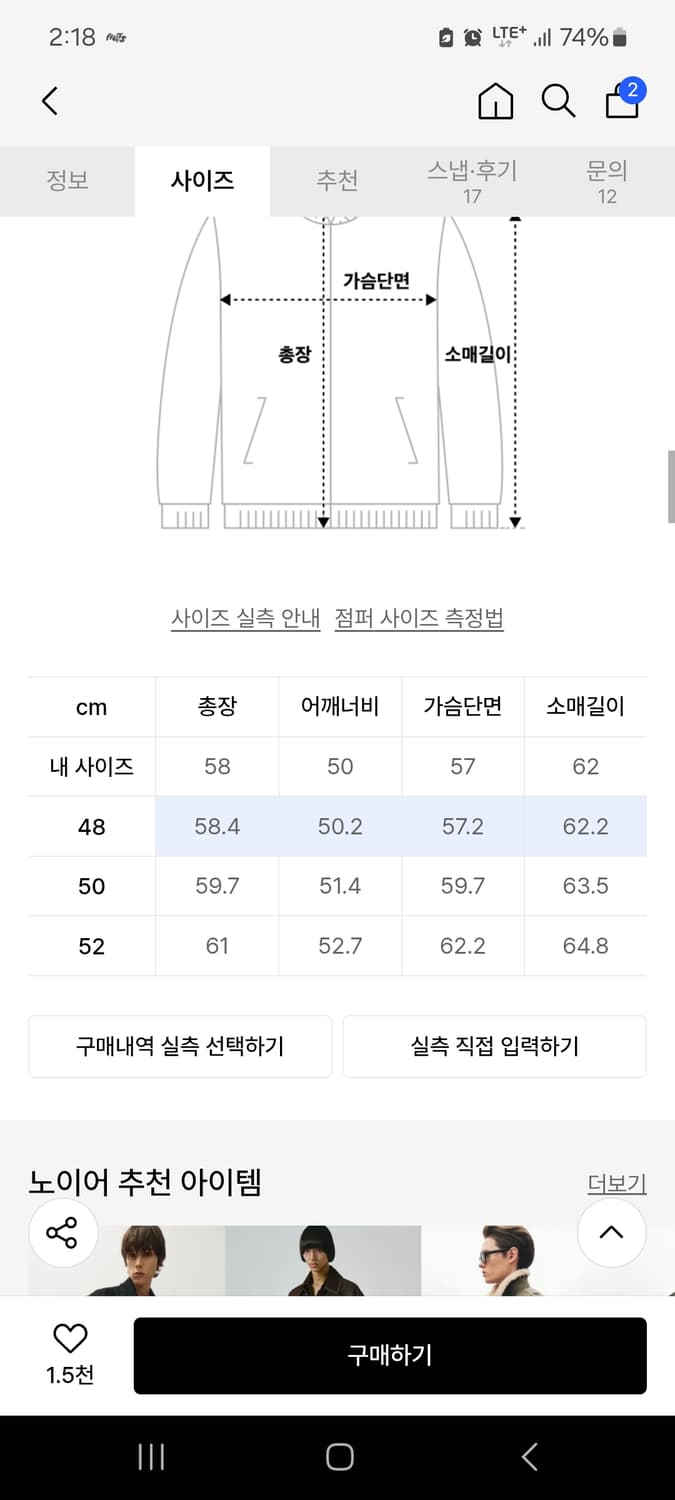Viewport: 675px width, 1500px height.
Task: Open the 사이즈 실측 안내 link
Action: (245, 618)
